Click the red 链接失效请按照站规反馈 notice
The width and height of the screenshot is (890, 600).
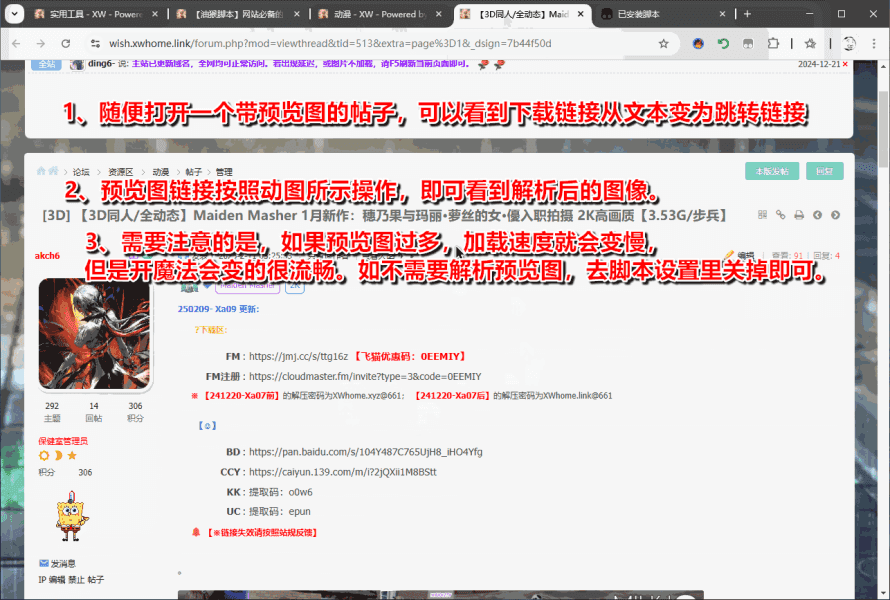click(x=262, y=532)
